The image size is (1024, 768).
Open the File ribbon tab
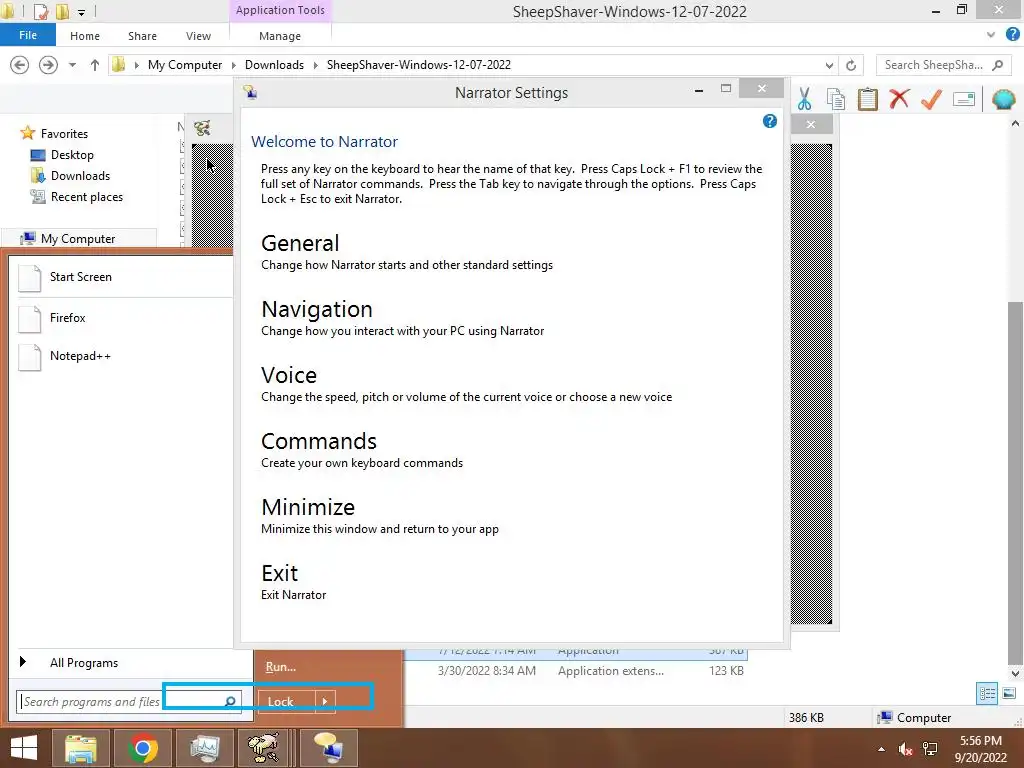[x=27, y=35]
